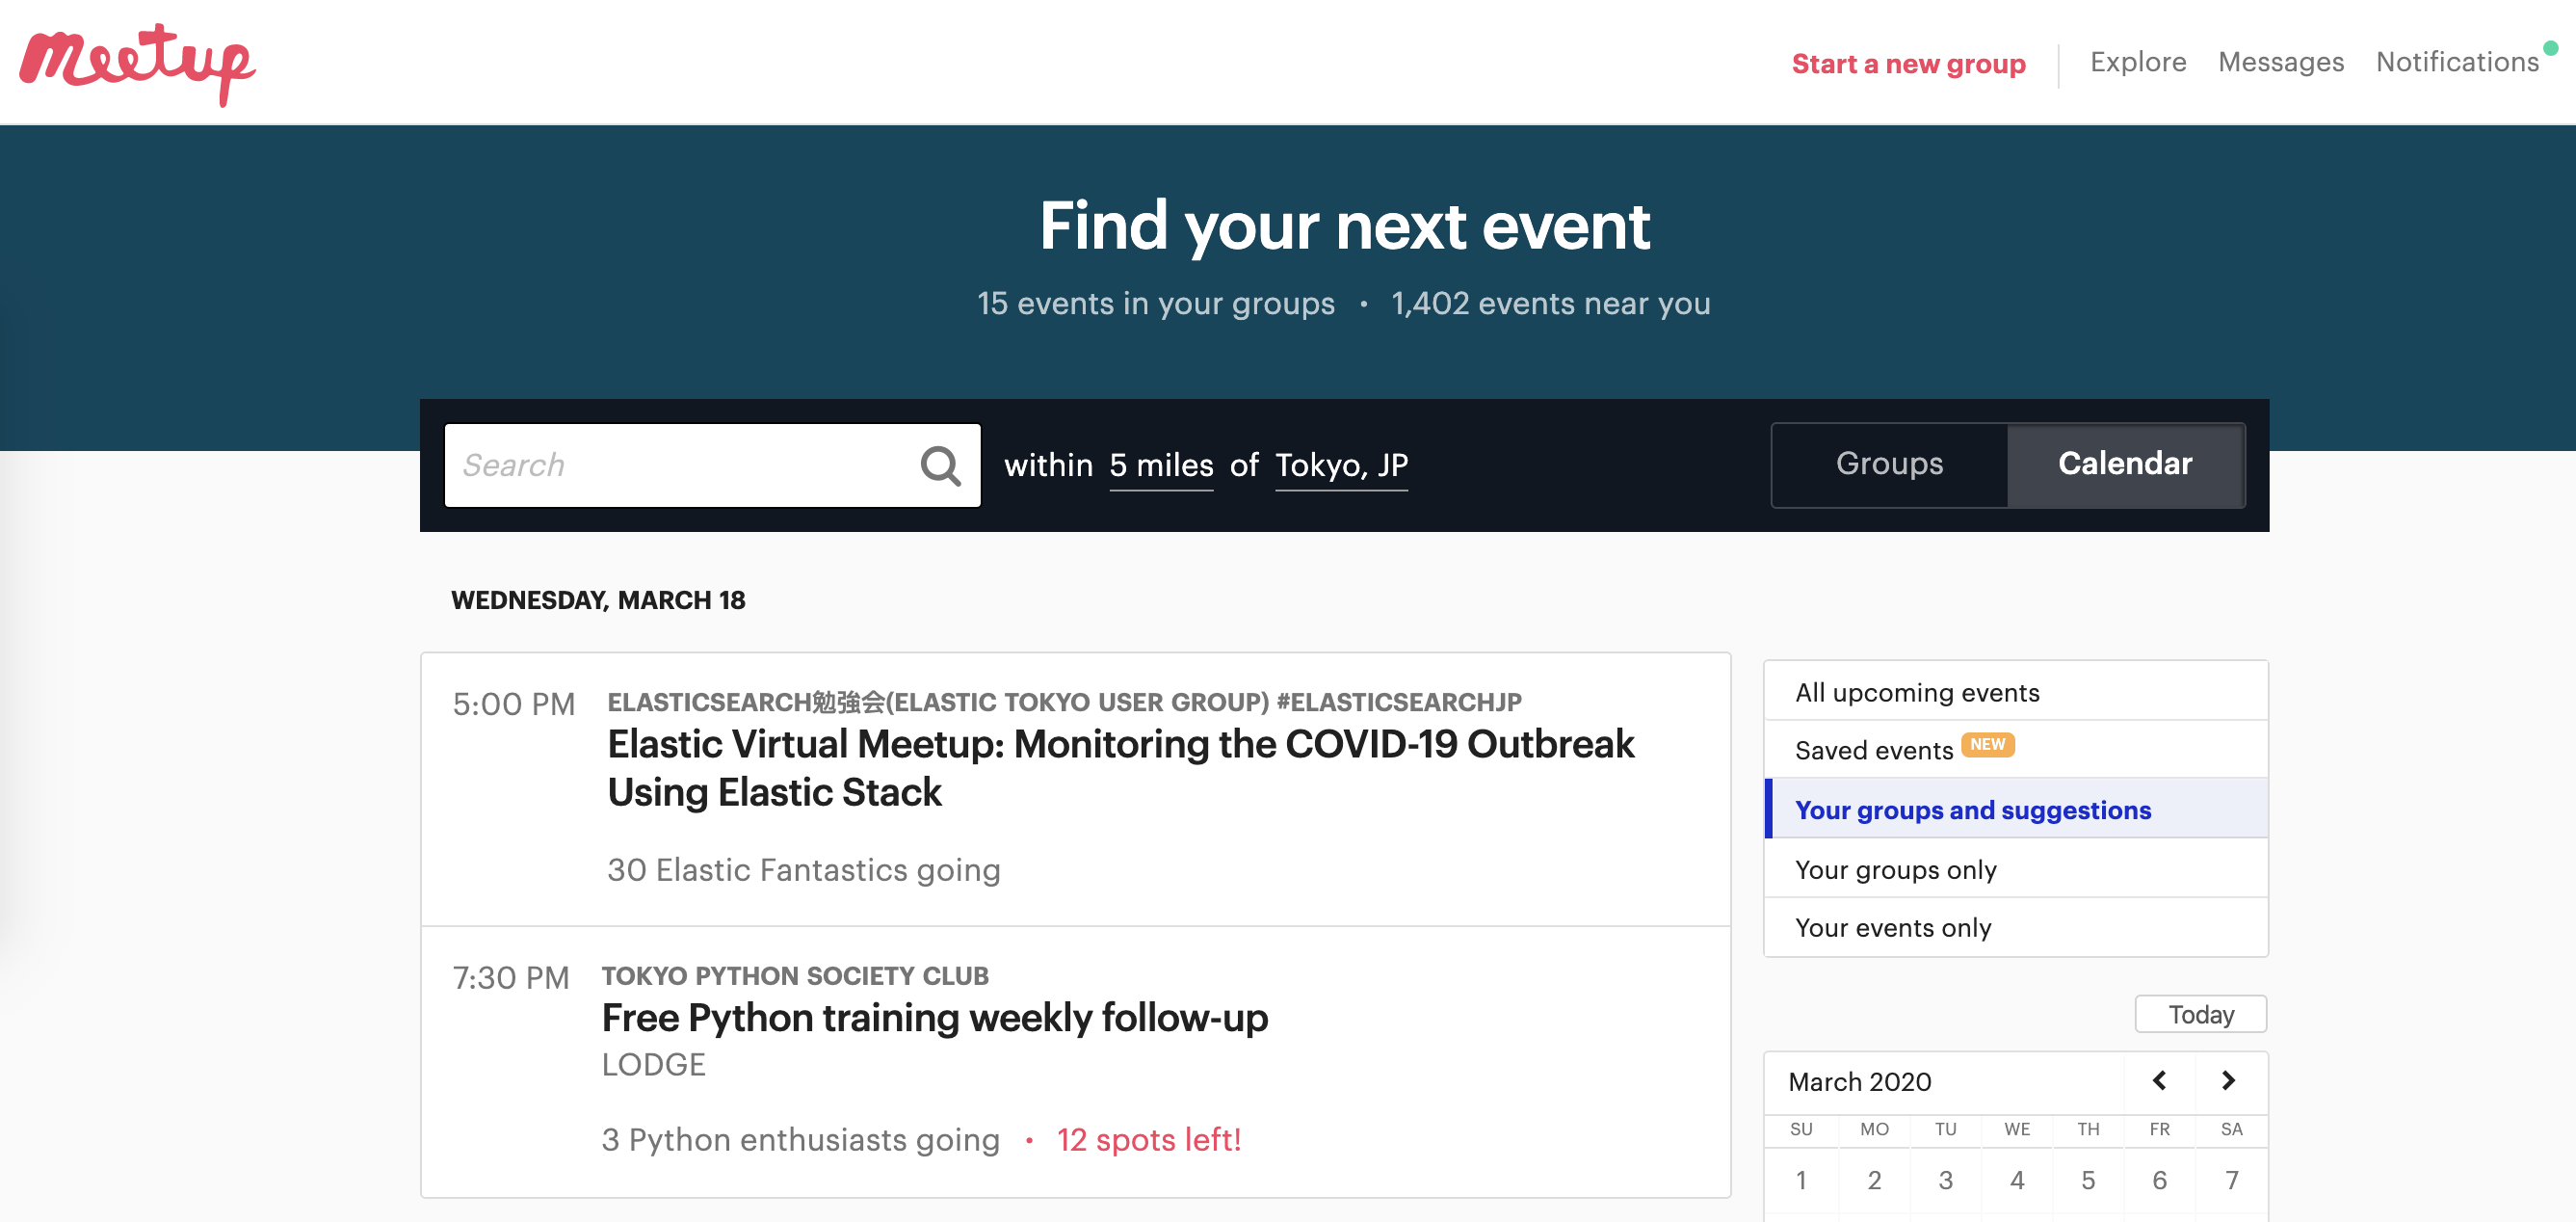Click into the Search input field
Image resolution: width=2576 pixels, height=1222 pixels.
coord(680,466)
